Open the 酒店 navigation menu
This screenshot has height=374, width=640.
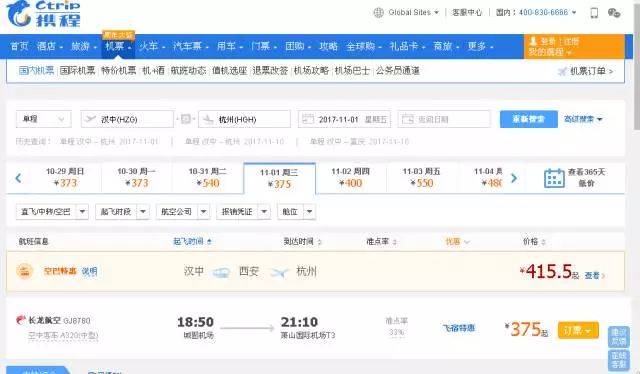coord(49,46)
